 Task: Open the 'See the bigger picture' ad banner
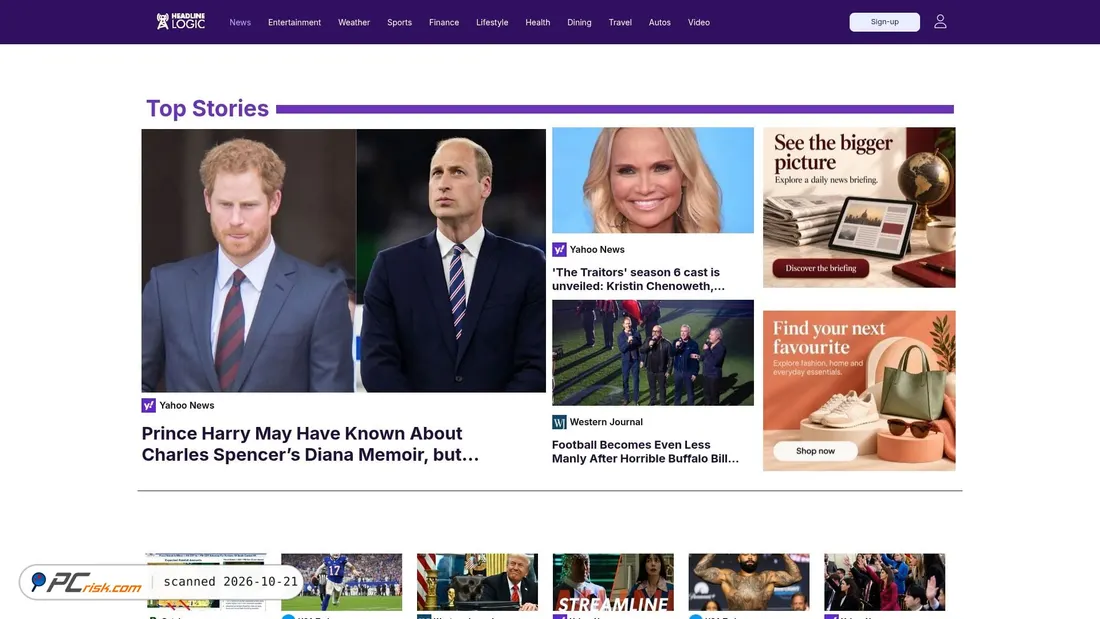(x=859, y=207)
